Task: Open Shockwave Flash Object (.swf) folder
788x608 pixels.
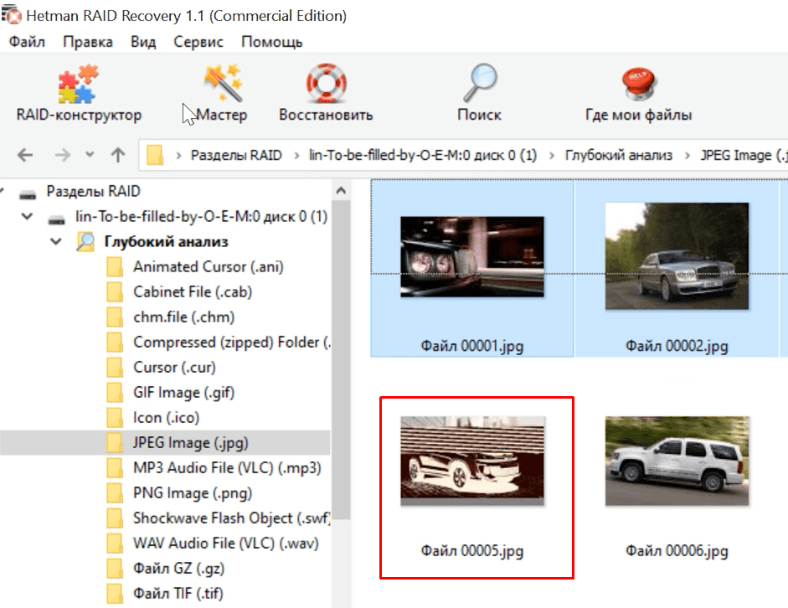Action: pyautogui.click(x=232, y=518)
